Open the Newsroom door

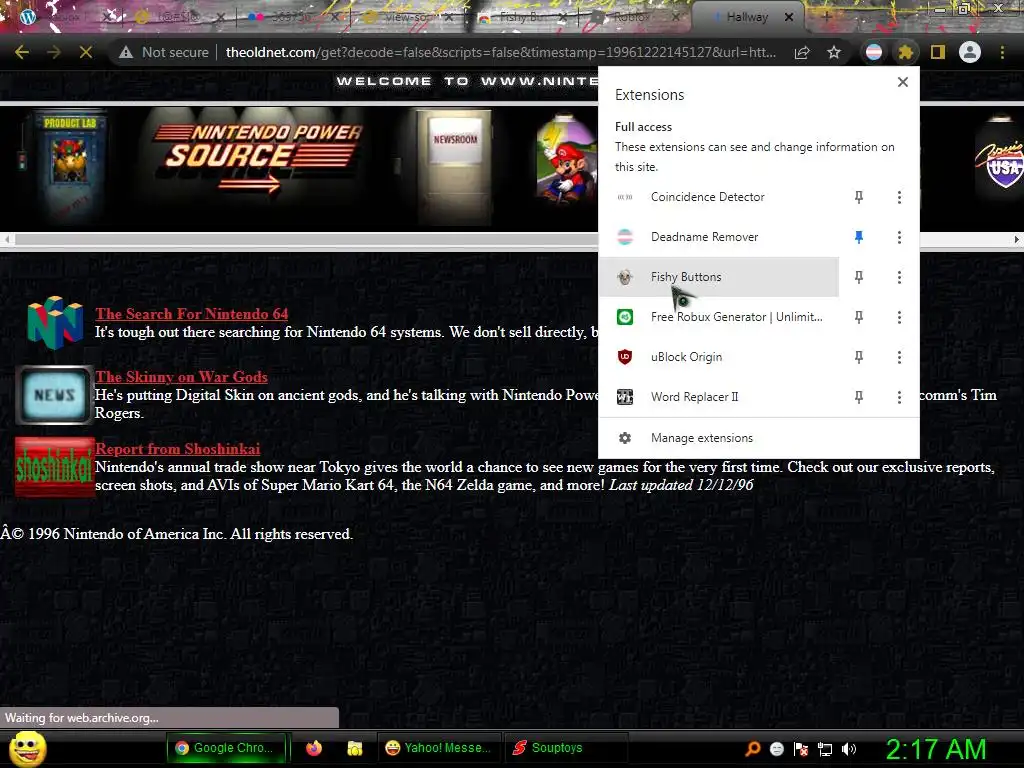[x=455, y=167]
